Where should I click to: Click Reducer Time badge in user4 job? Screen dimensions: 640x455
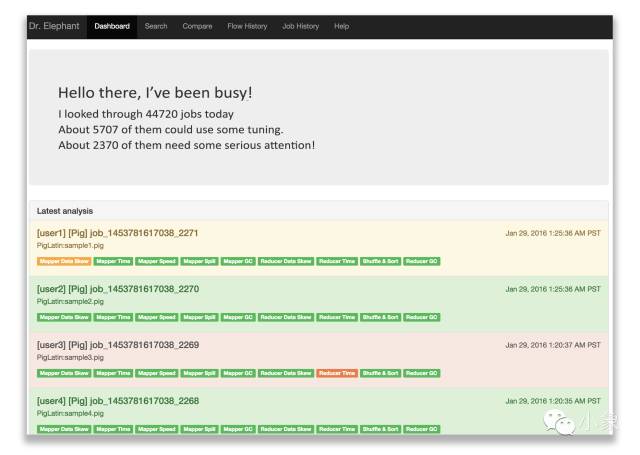point(337,429)
